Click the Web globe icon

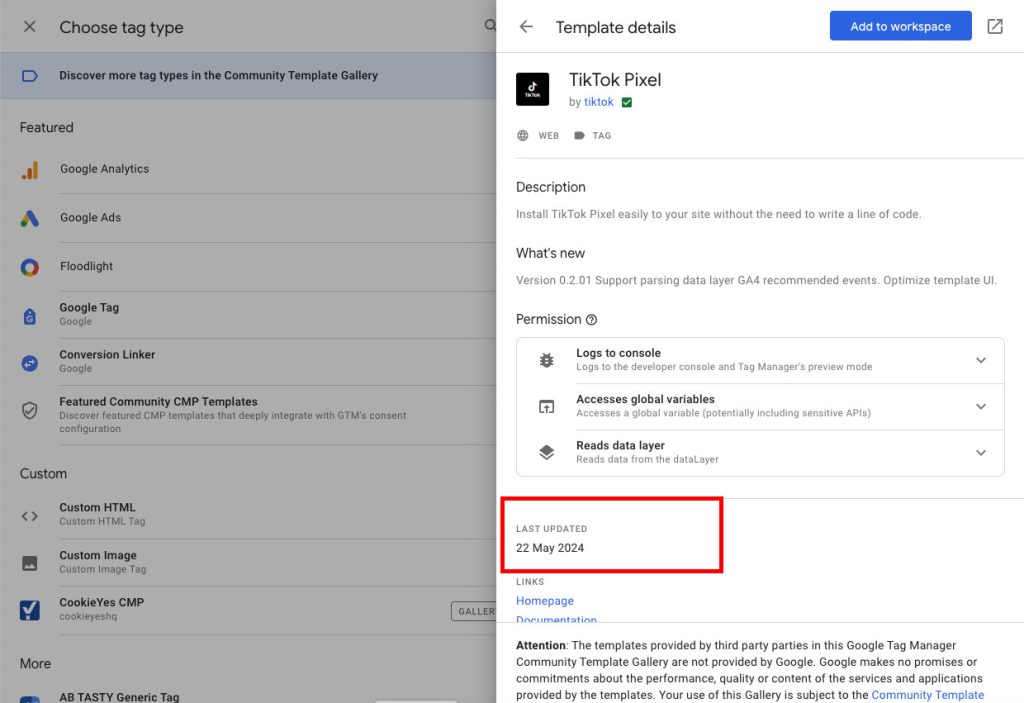click(522, 135)
